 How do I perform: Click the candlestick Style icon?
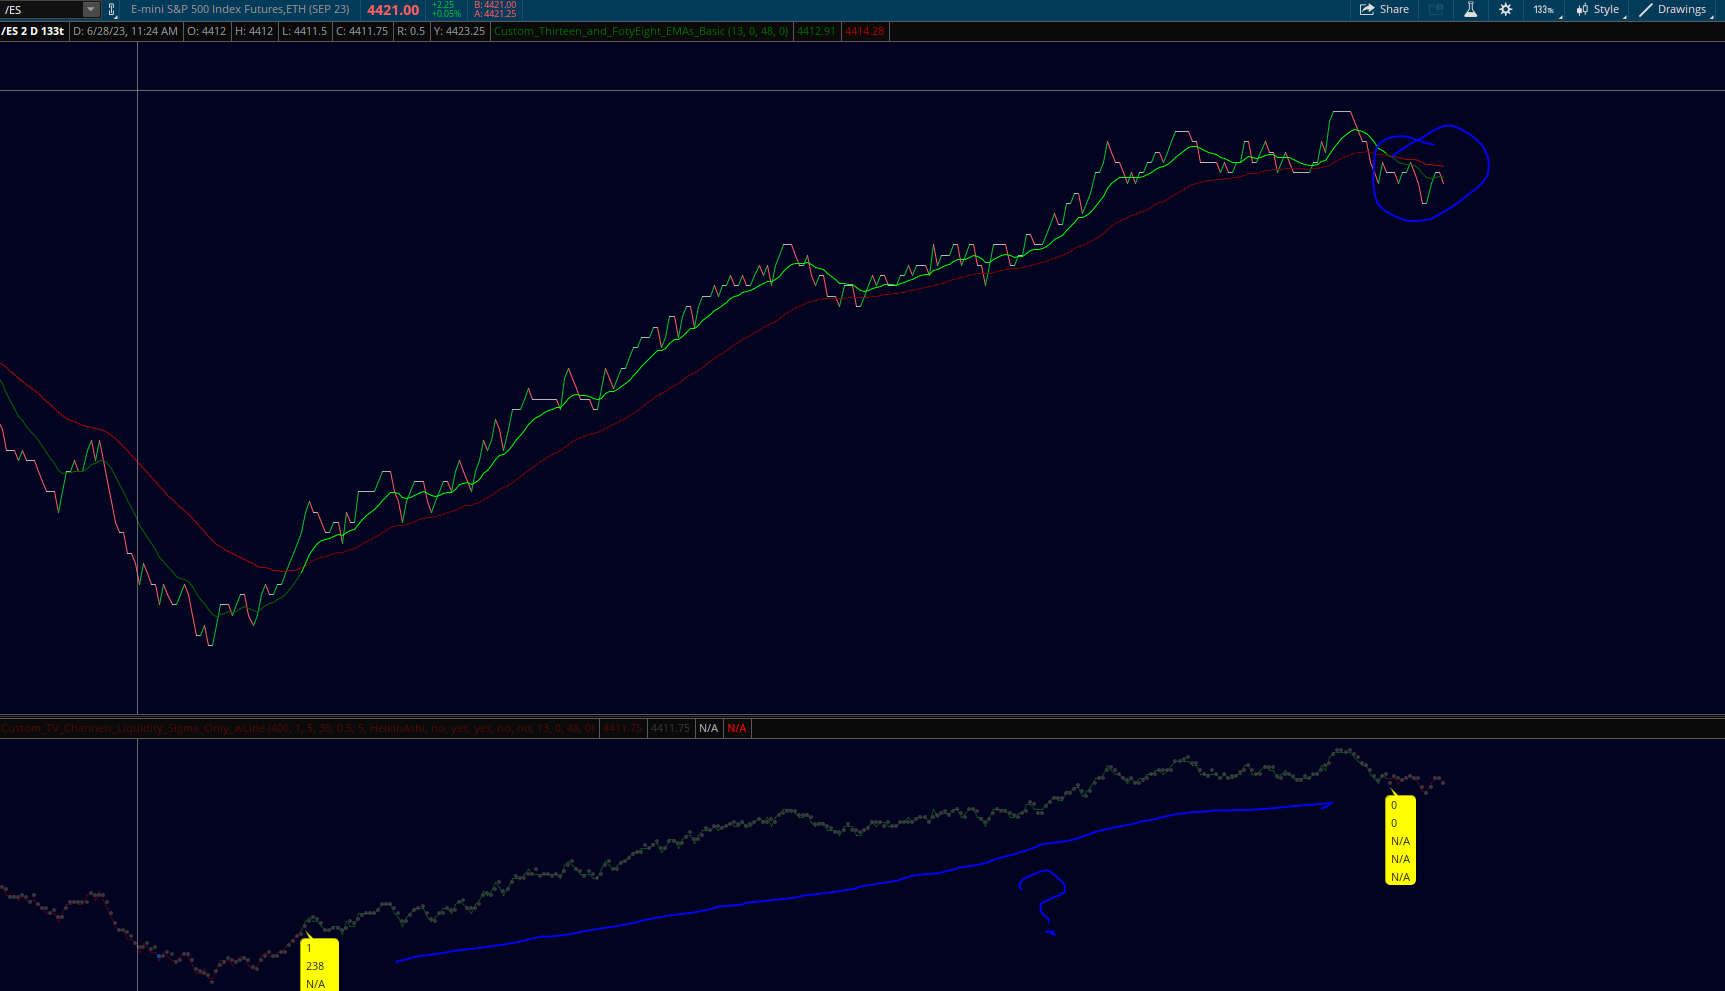(x=1582, y=10)
